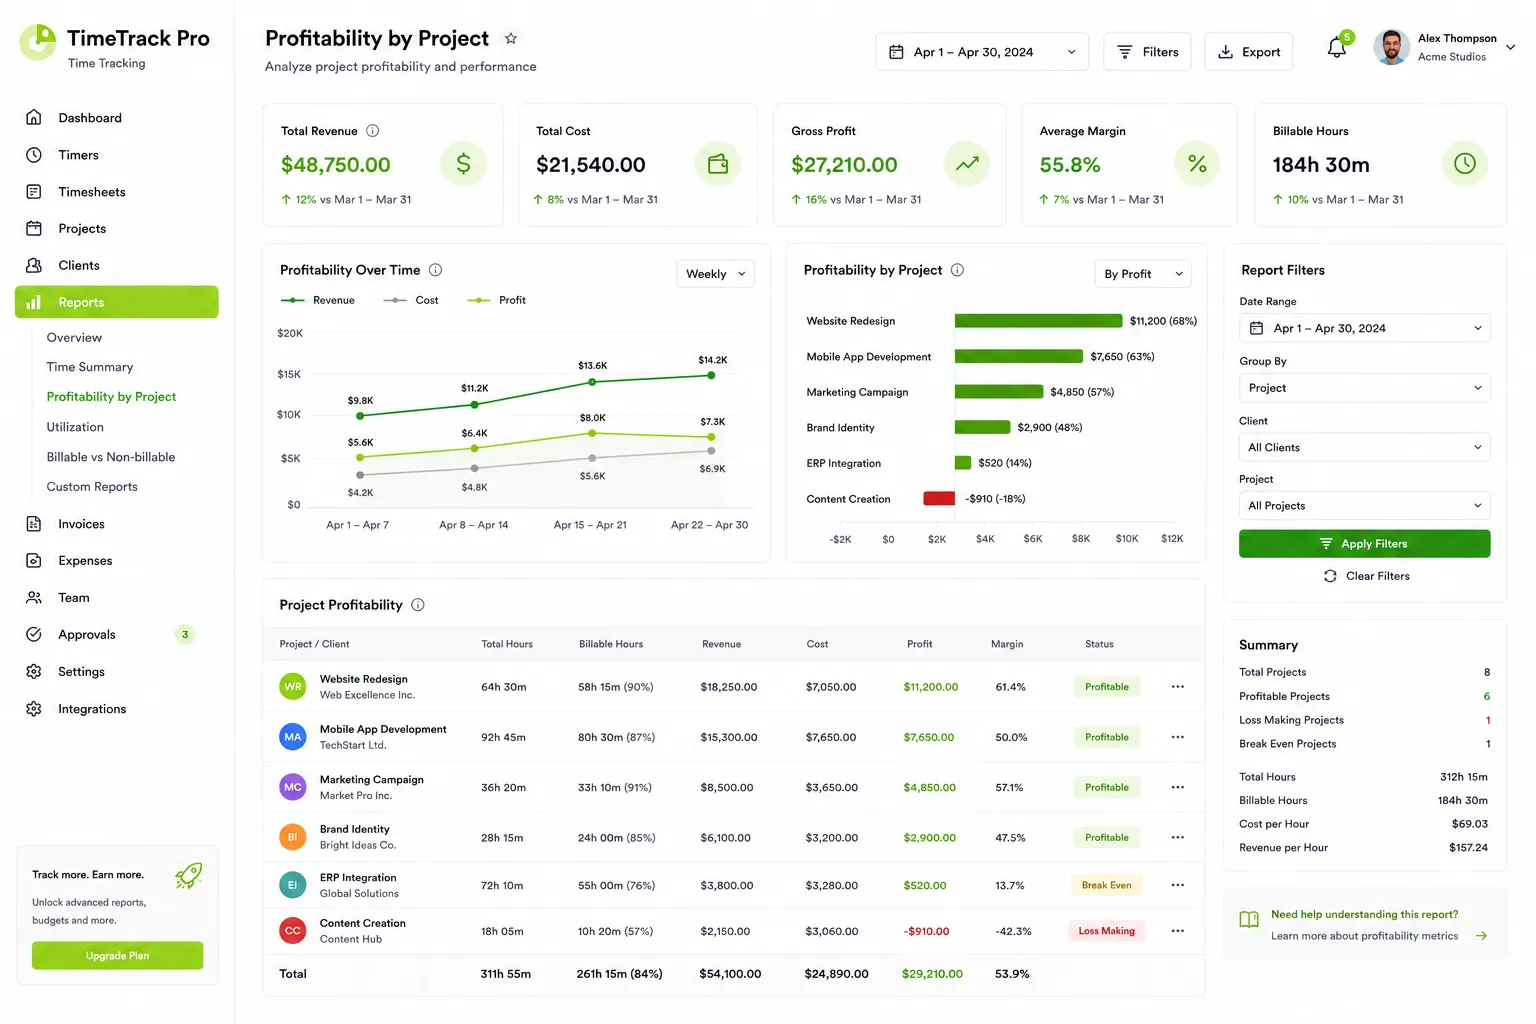This screenshot has height=1024, width=1536.
Task: Click Apply Filters
Action: click(1365, 544)
